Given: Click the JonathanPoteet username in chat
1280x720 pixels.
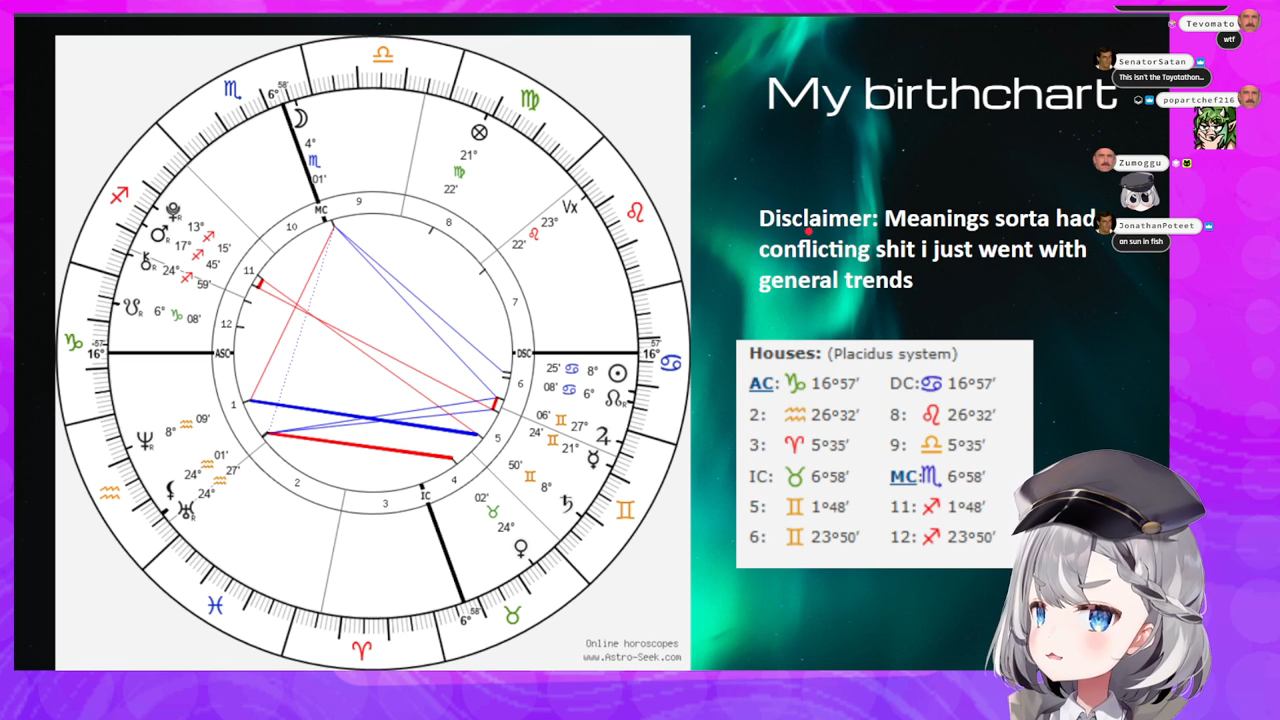Looking at the screenshot, I should pyautogui.click(x=1155, y=226).
